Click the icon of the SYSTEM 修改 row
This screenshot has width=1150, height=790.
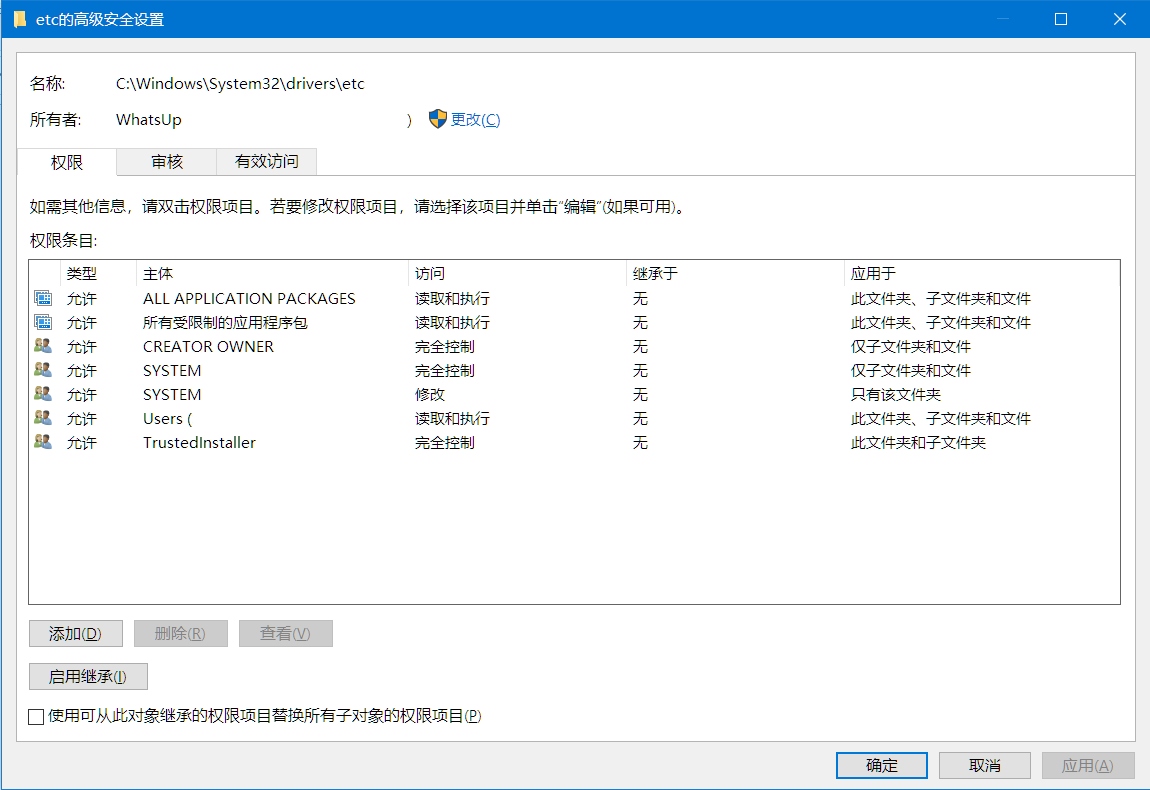click(x=43, y=394)
